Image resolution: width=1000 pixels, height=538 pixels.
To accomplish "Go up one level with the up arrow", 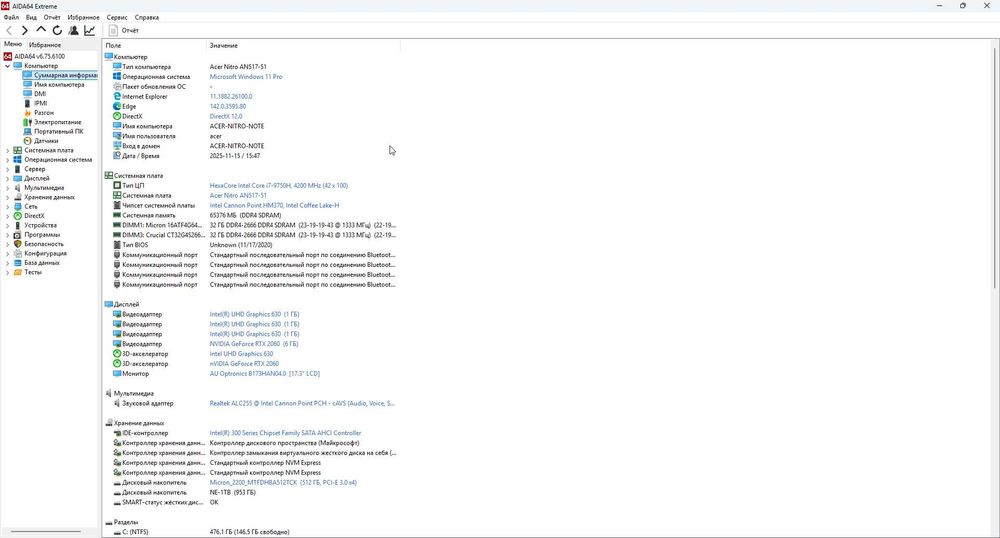I will pyautogui.click(x=41, y=30).
